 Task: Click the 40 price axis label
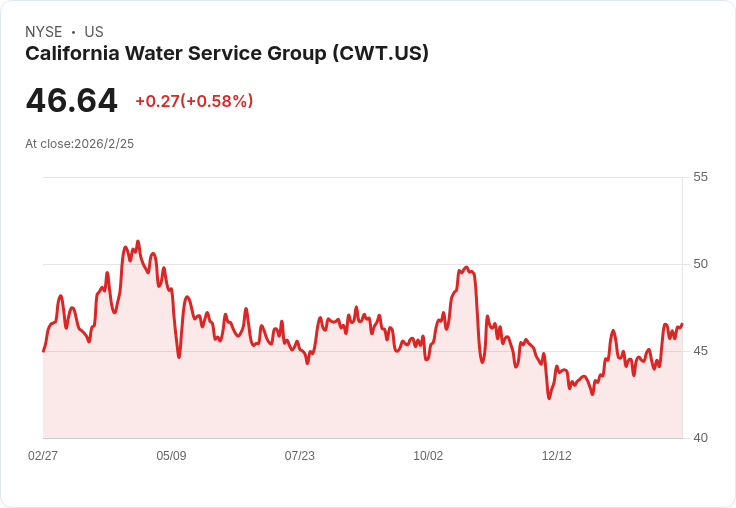[700, 438]
